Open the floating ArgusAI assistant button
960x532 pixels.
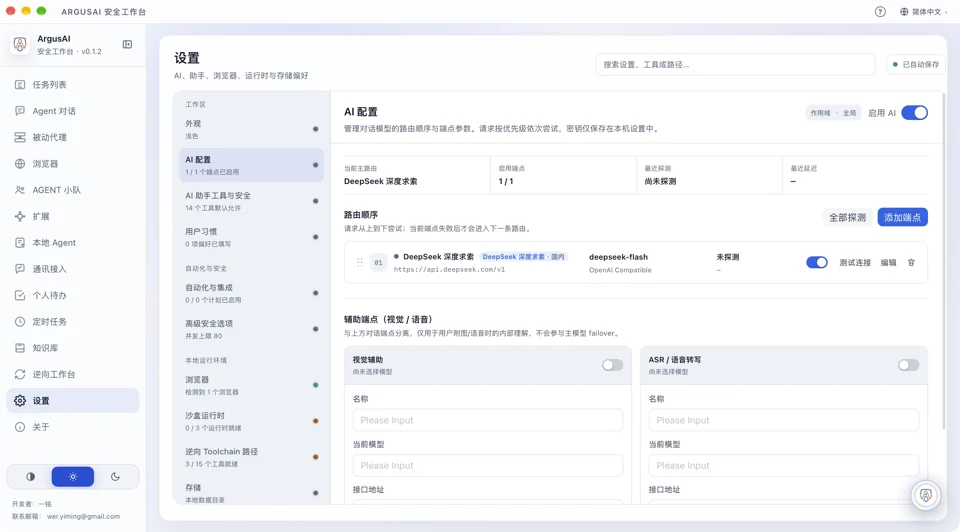926,495
